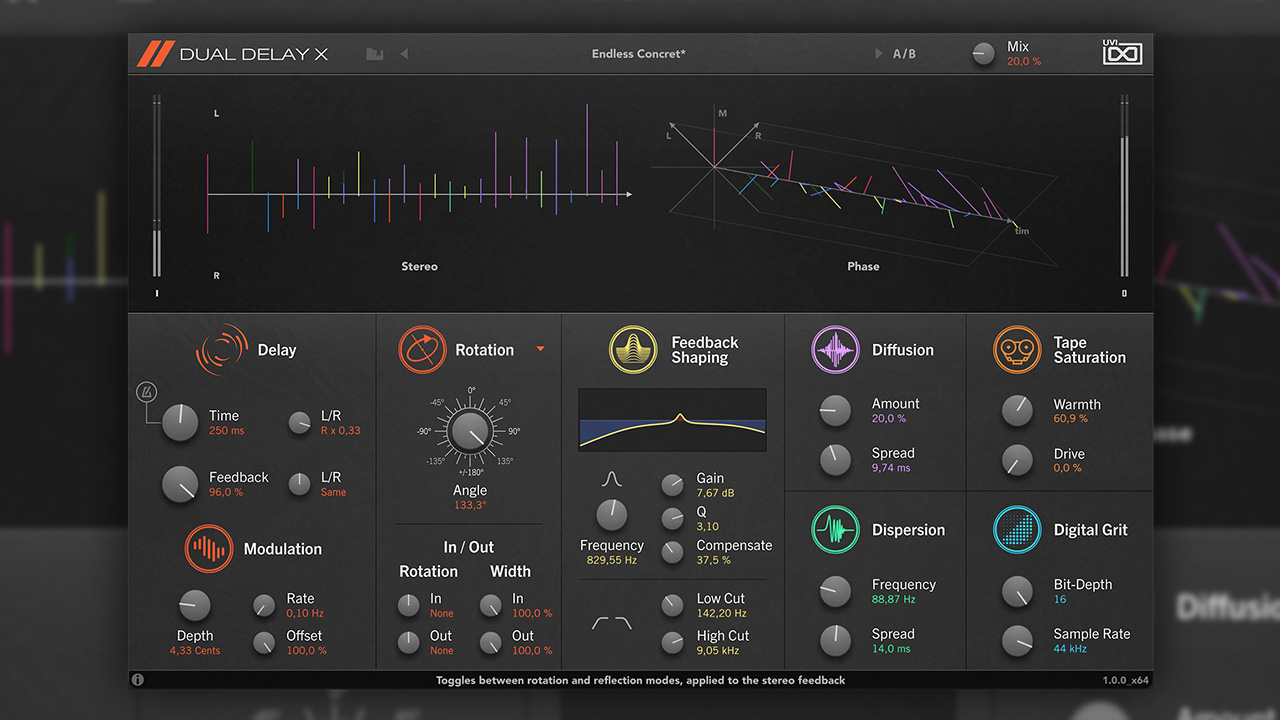Click the Rotation globe icon
The image size is (1280, 720).
coord(424,350)
